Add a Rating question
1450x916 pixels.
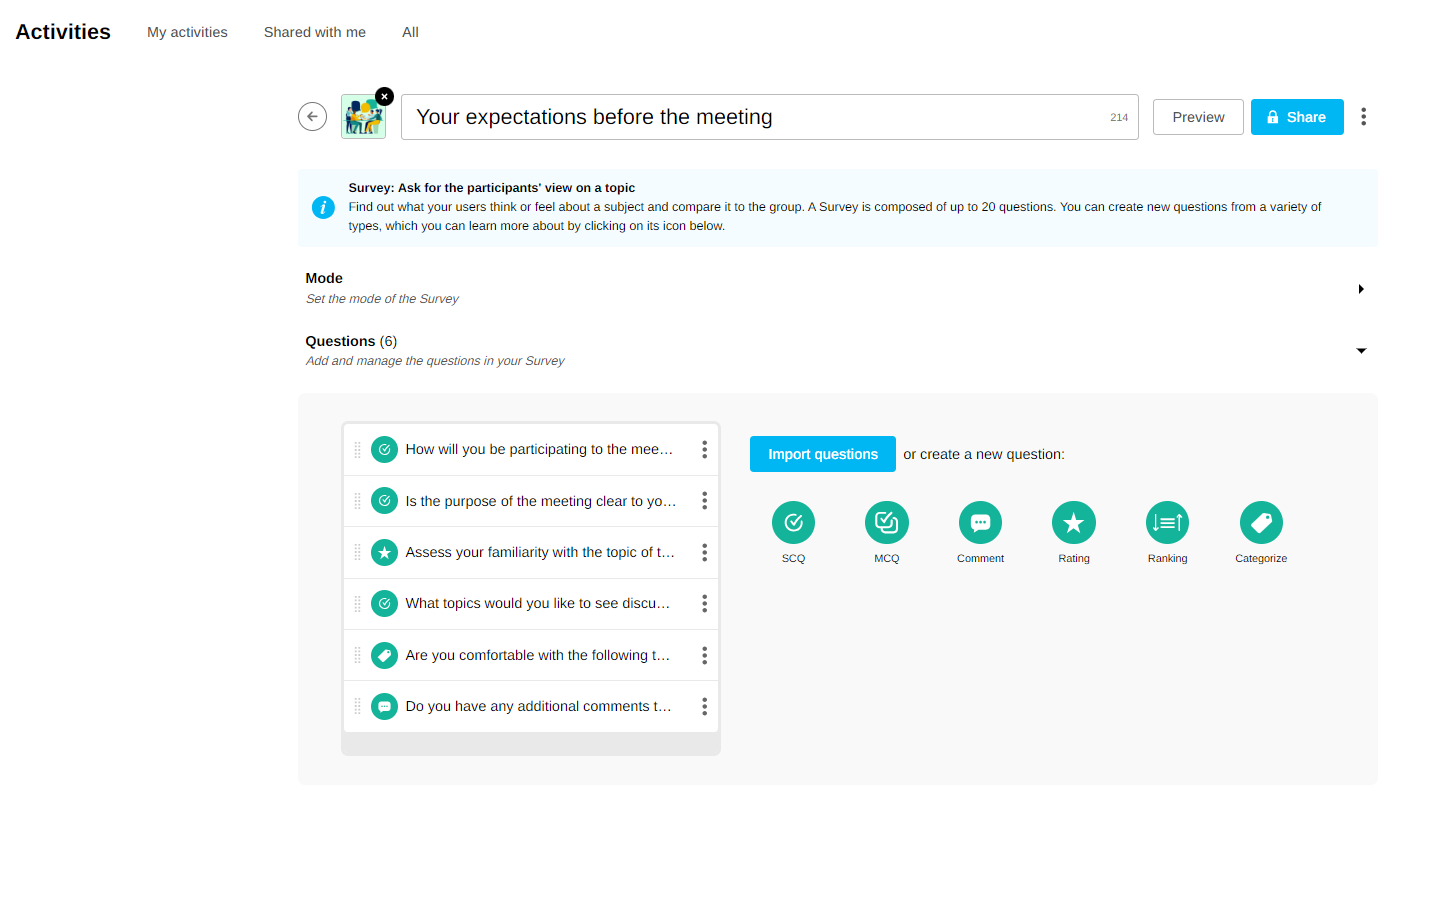1073,523
